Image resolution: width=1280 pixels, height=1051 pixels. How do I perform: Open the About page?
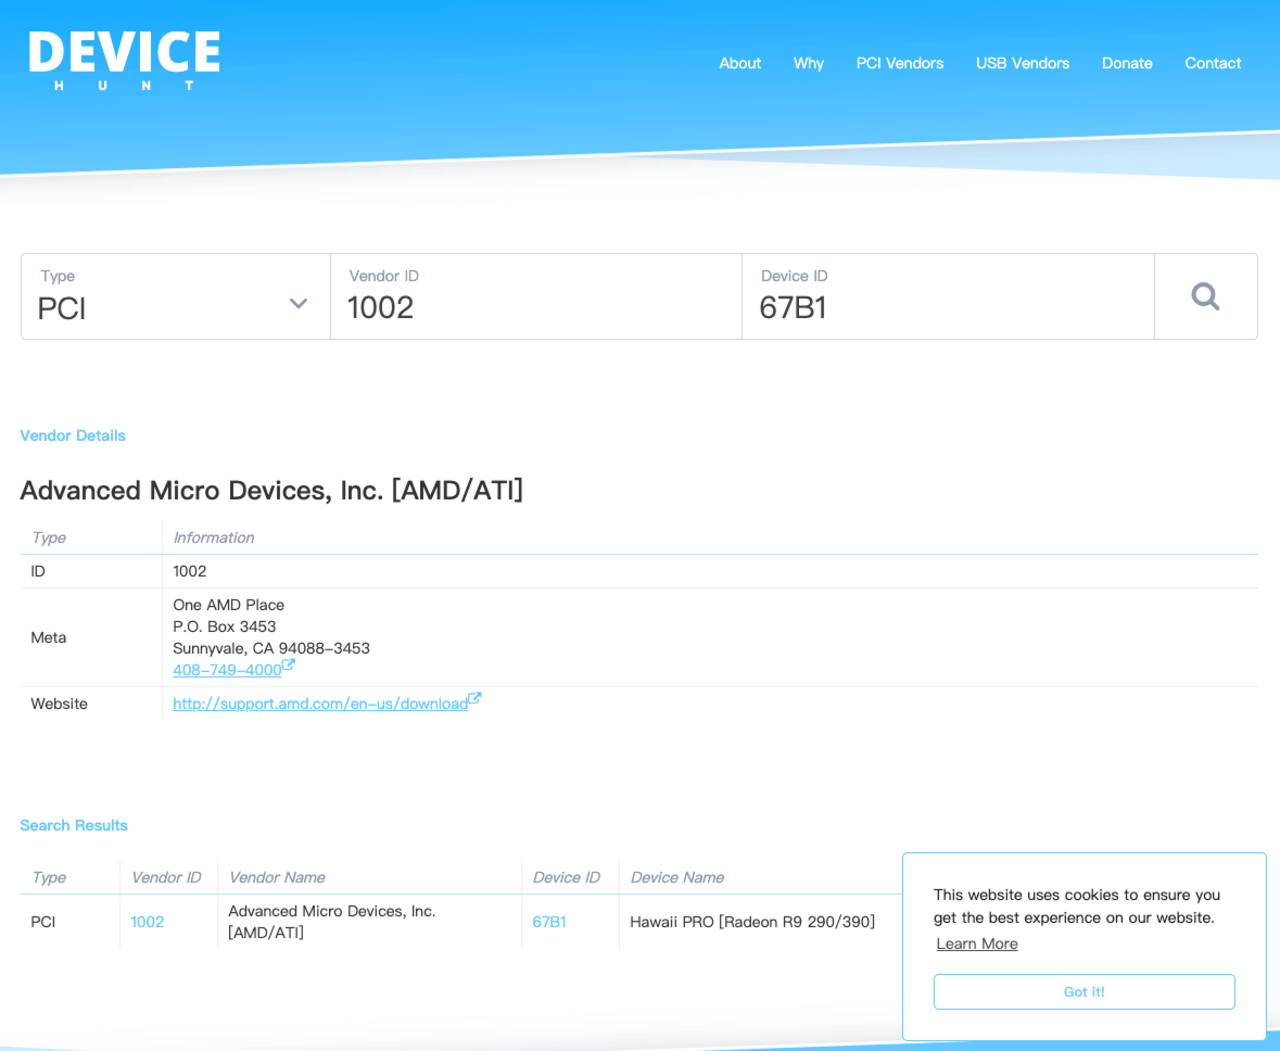tap(740, 63)
